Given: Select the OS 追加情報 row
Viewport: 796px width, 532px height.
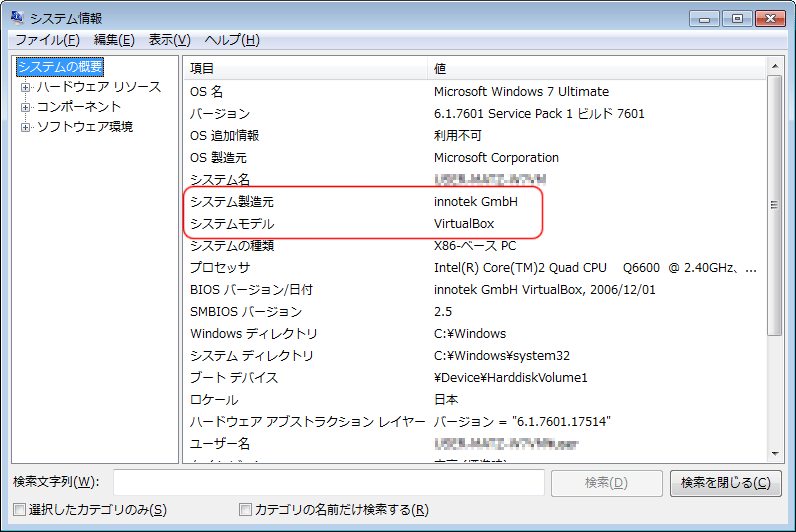Looking at the screenshot, I should [x=475, y=136].
